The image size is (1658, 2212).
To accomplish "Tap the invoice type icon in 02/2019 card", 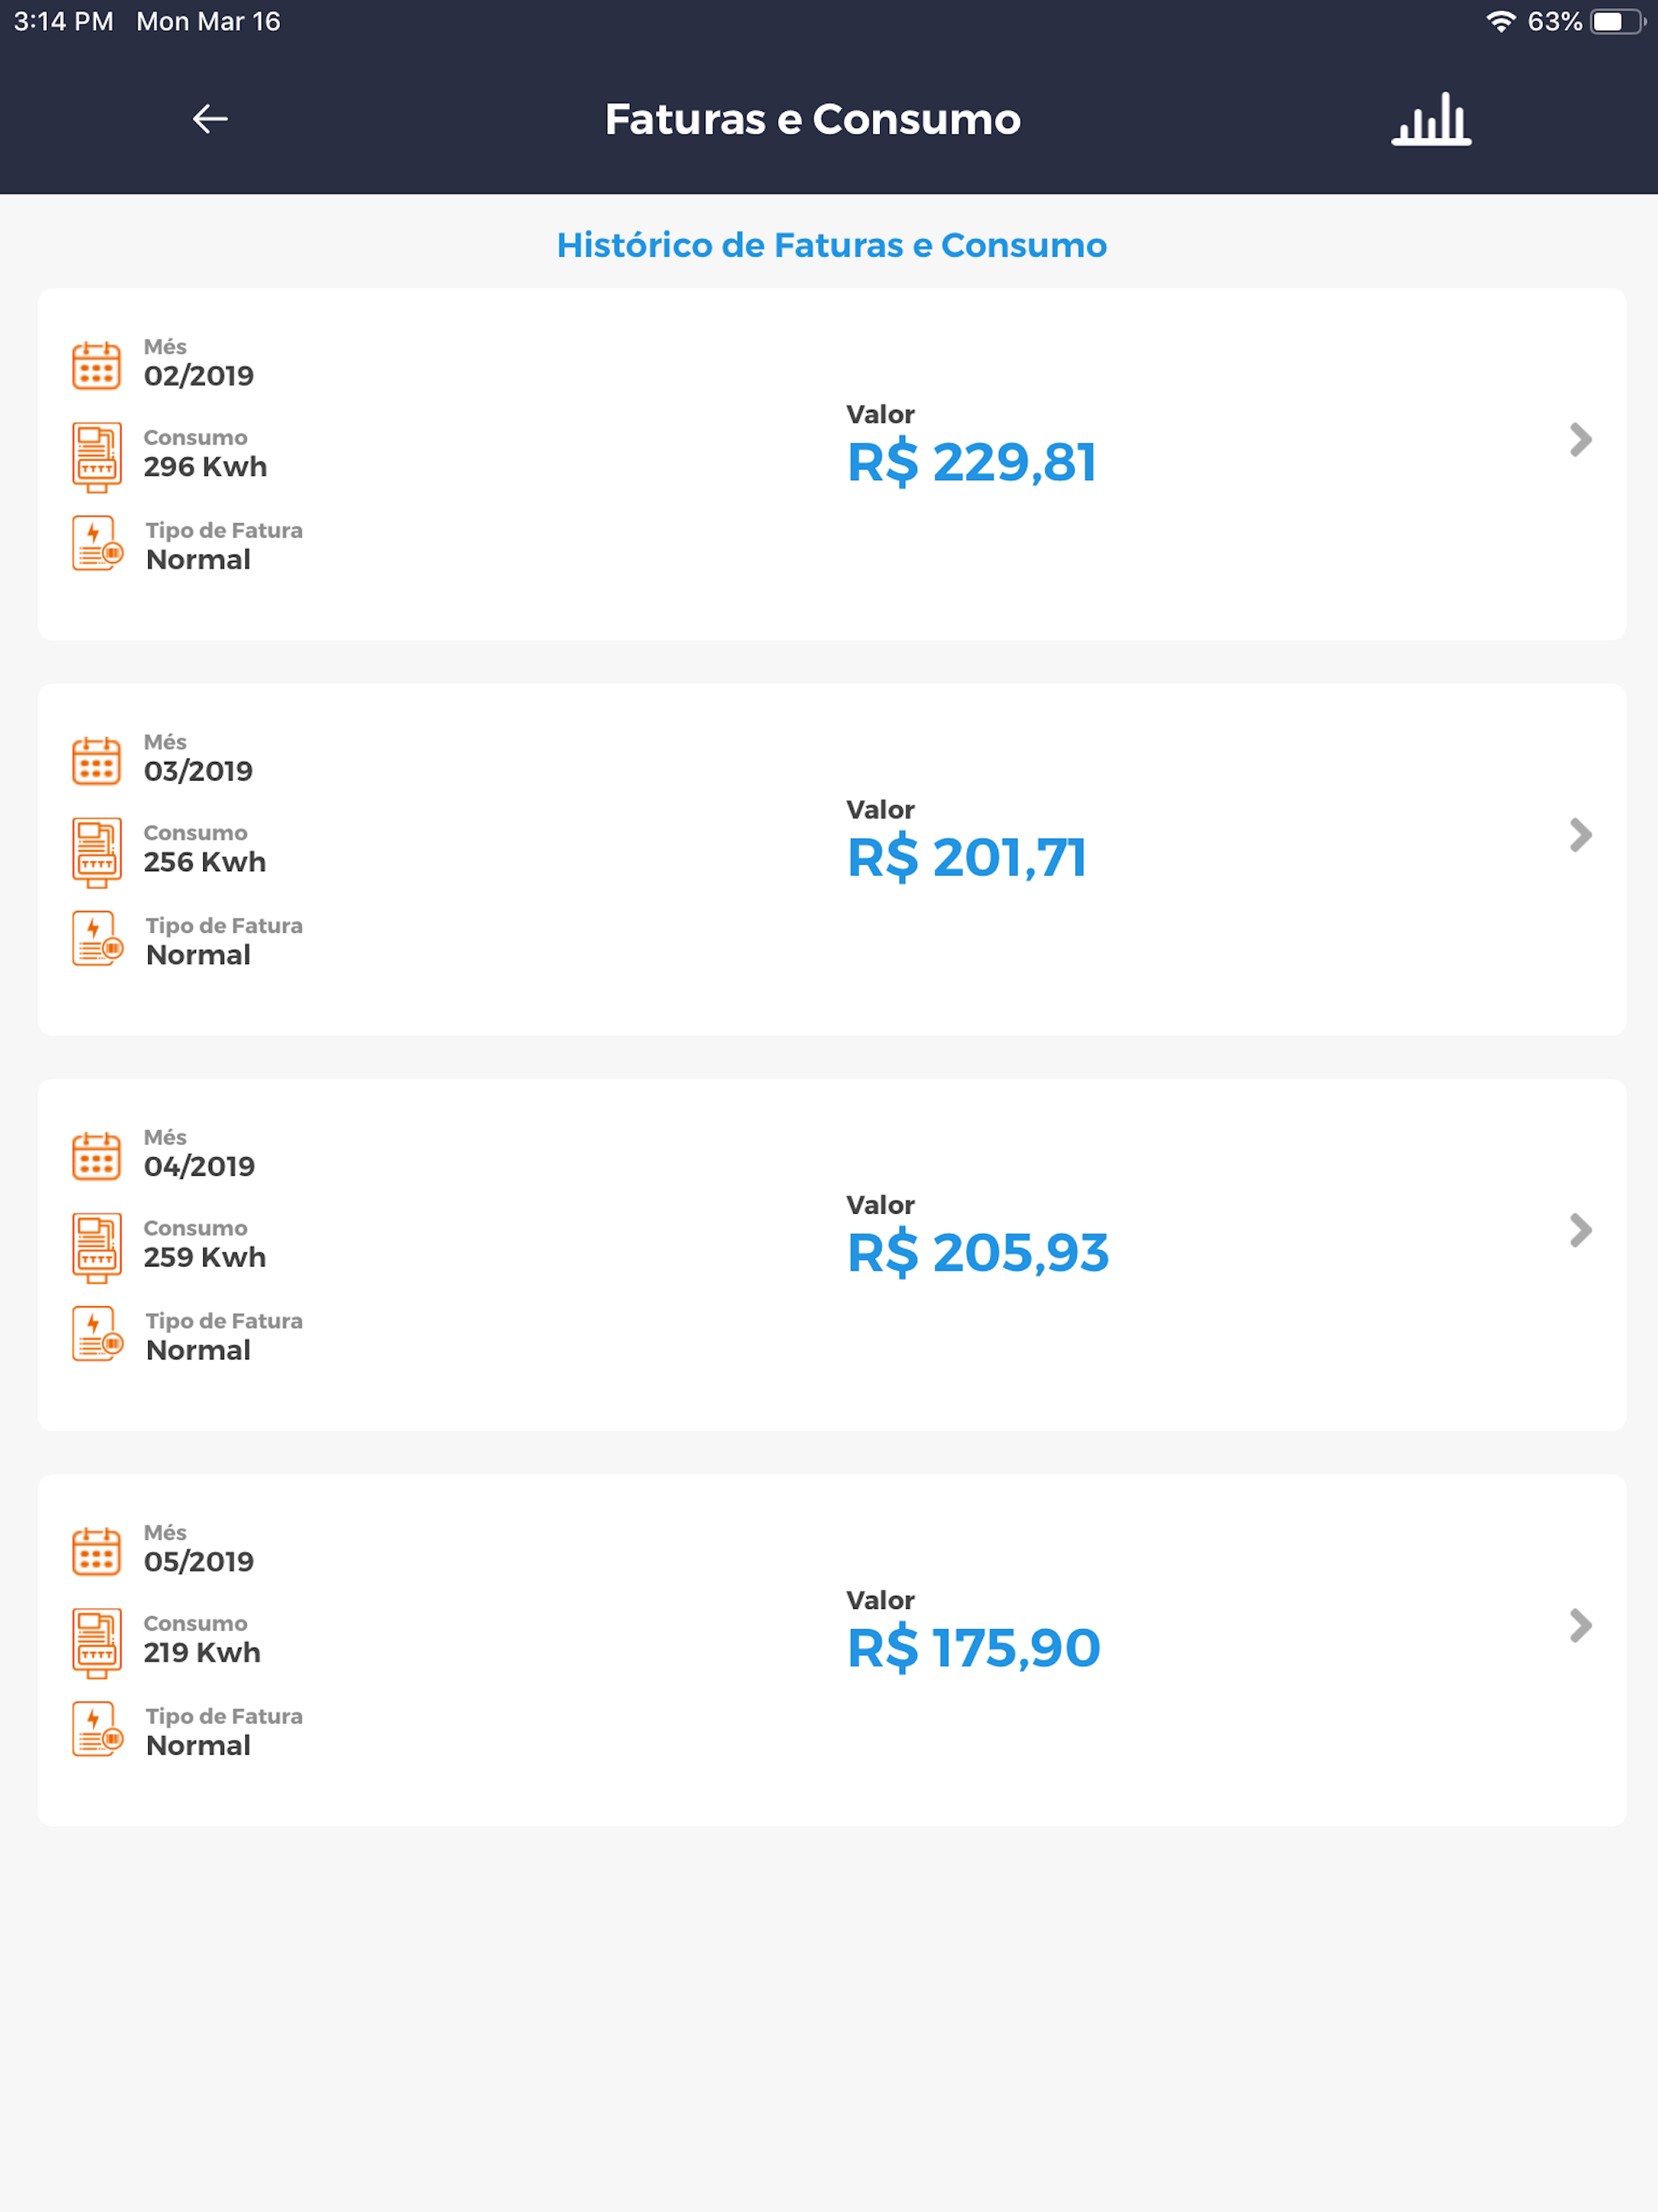I will (x=98, y=543).
